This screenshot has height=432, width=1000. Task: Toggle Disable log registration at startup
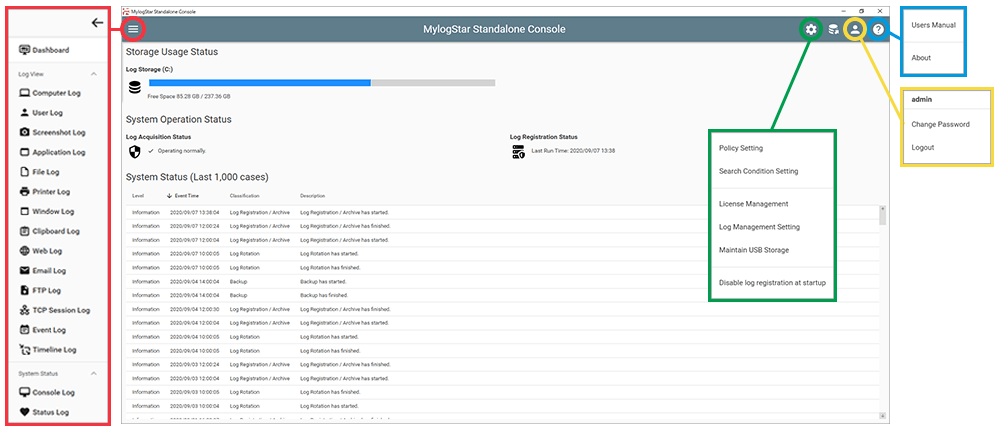click(772, 283)
